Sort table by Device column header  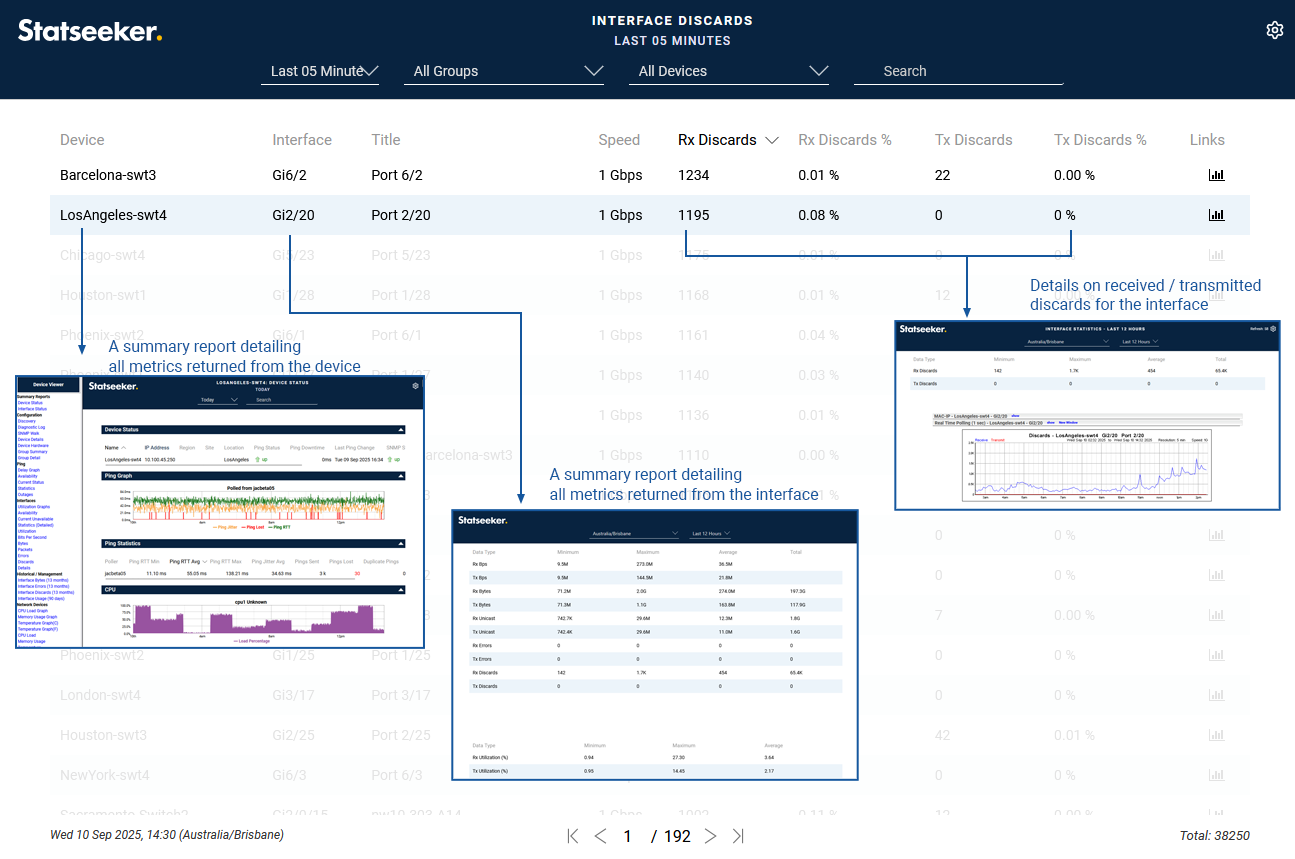pos(82,140)
